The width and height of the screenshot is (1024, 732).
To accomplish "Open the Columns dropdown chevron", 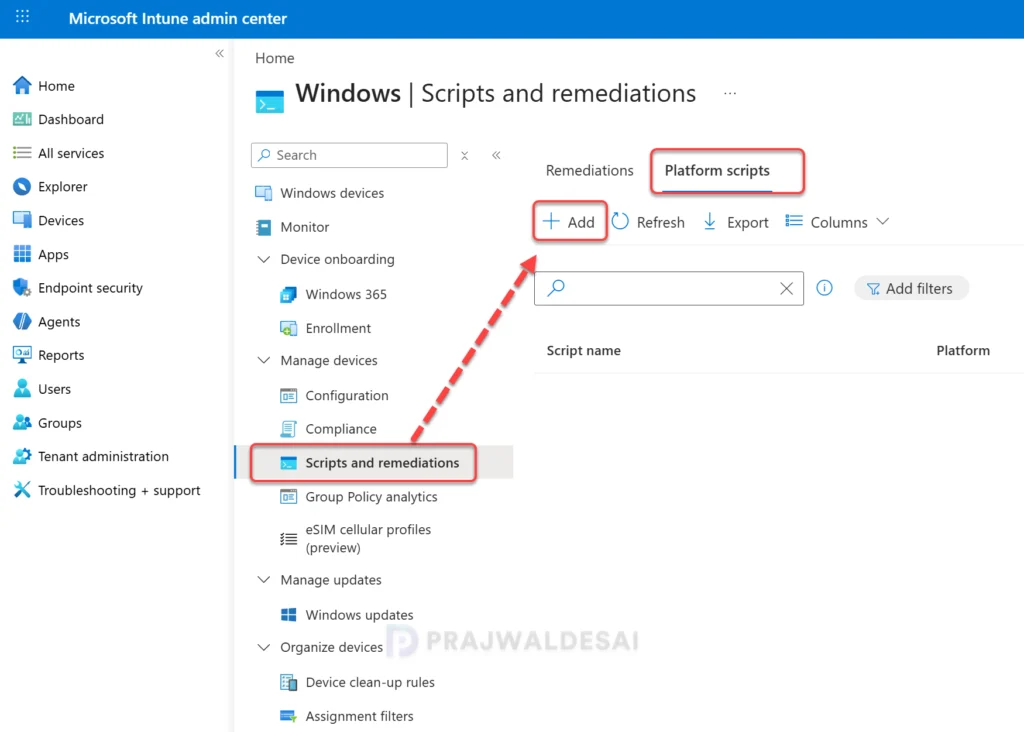I will click(883, 222).
